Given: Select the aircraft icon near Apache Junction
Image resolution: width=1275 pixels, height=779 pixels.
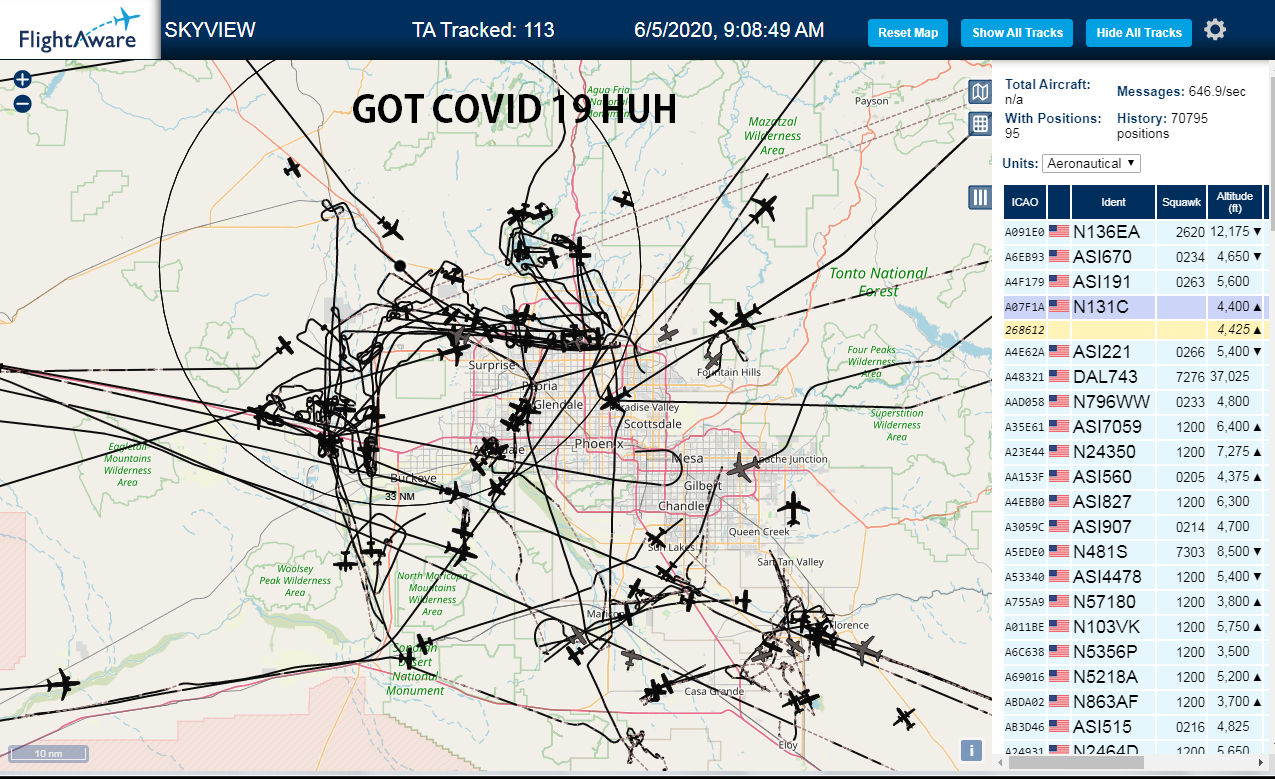Looking at the screenshot, I should (741, 467).
